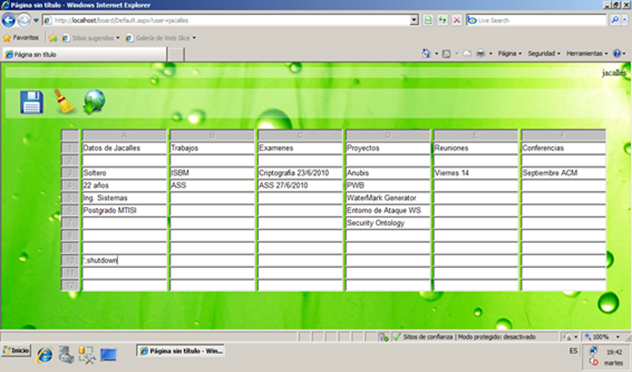
Task: Click the red X stop loading button
Action: coord(456,20)
